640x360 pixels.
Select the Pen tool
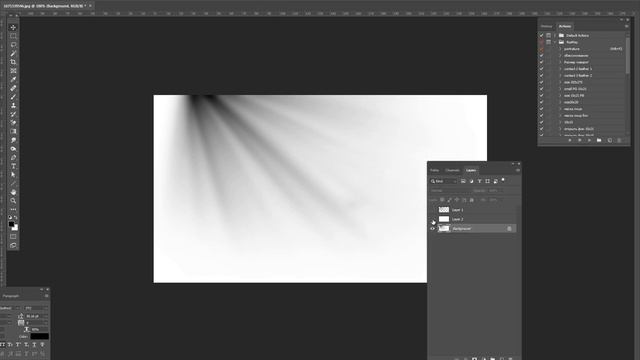pos(13,157)
